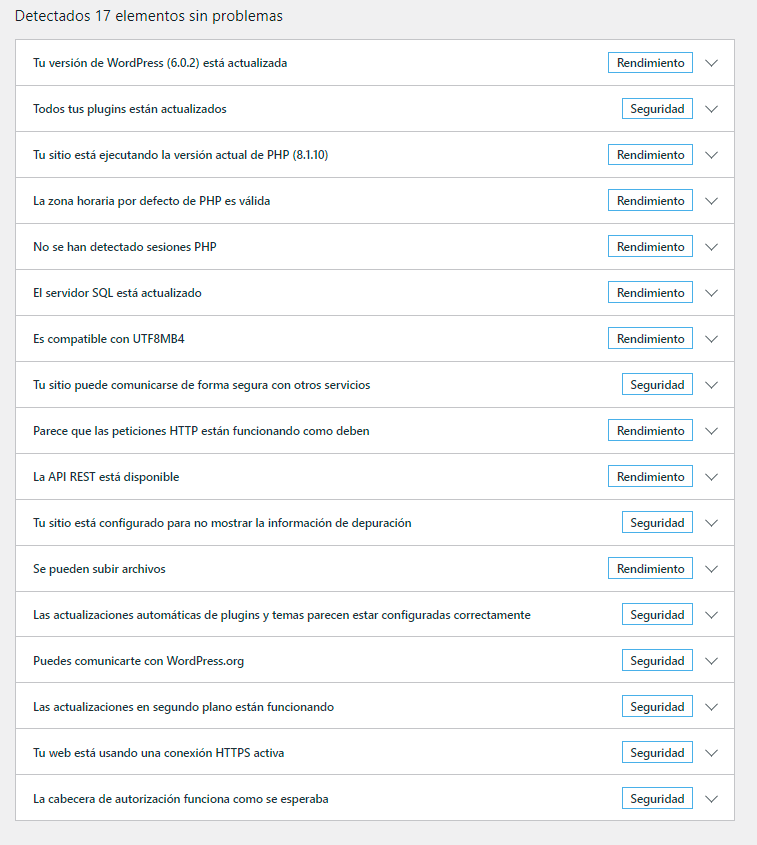Click Seguridad badge on plugins actualizados row
Screen dimensions: 757x845
[x=657, y=108]
